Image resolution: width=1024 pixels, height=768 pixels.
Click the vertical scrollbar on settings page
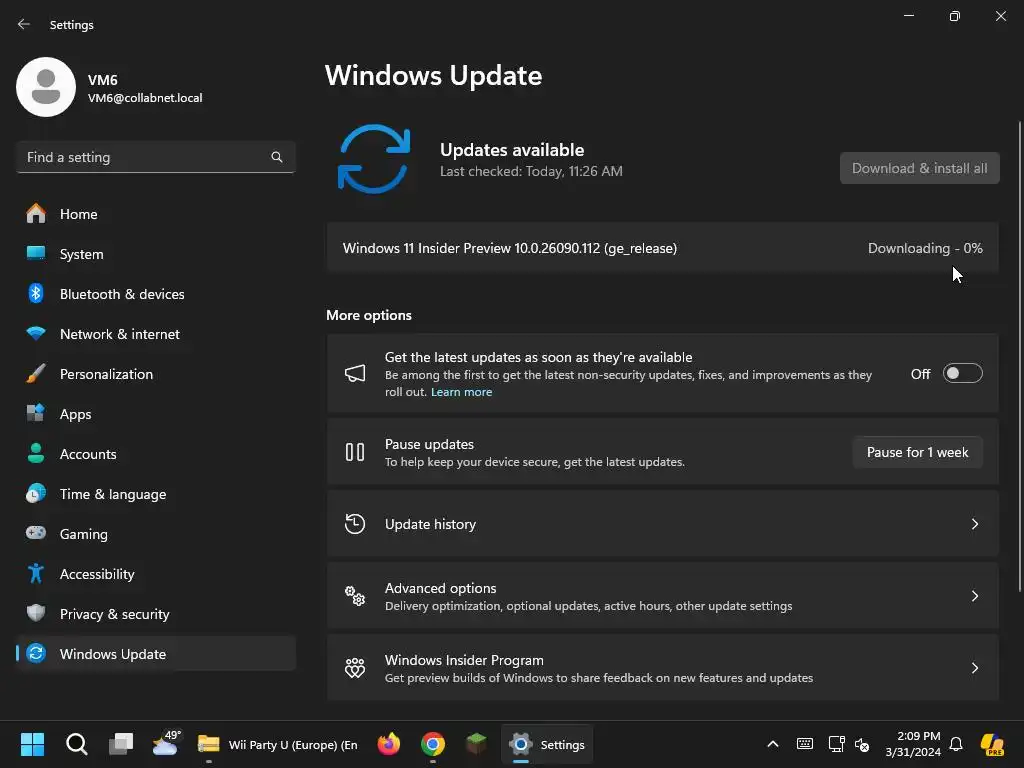click(1019, 356)
